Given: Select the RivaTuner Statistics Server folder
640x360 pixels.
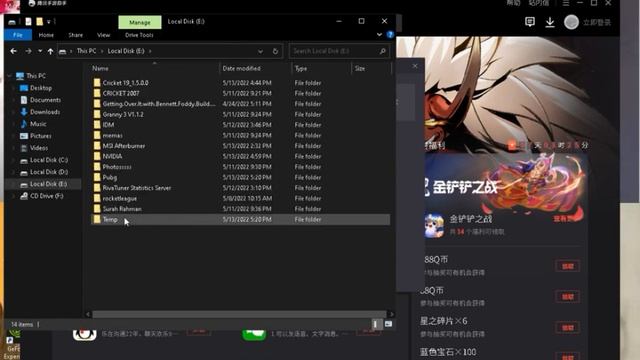Looking at the screenshot, I should coord(137,188).
